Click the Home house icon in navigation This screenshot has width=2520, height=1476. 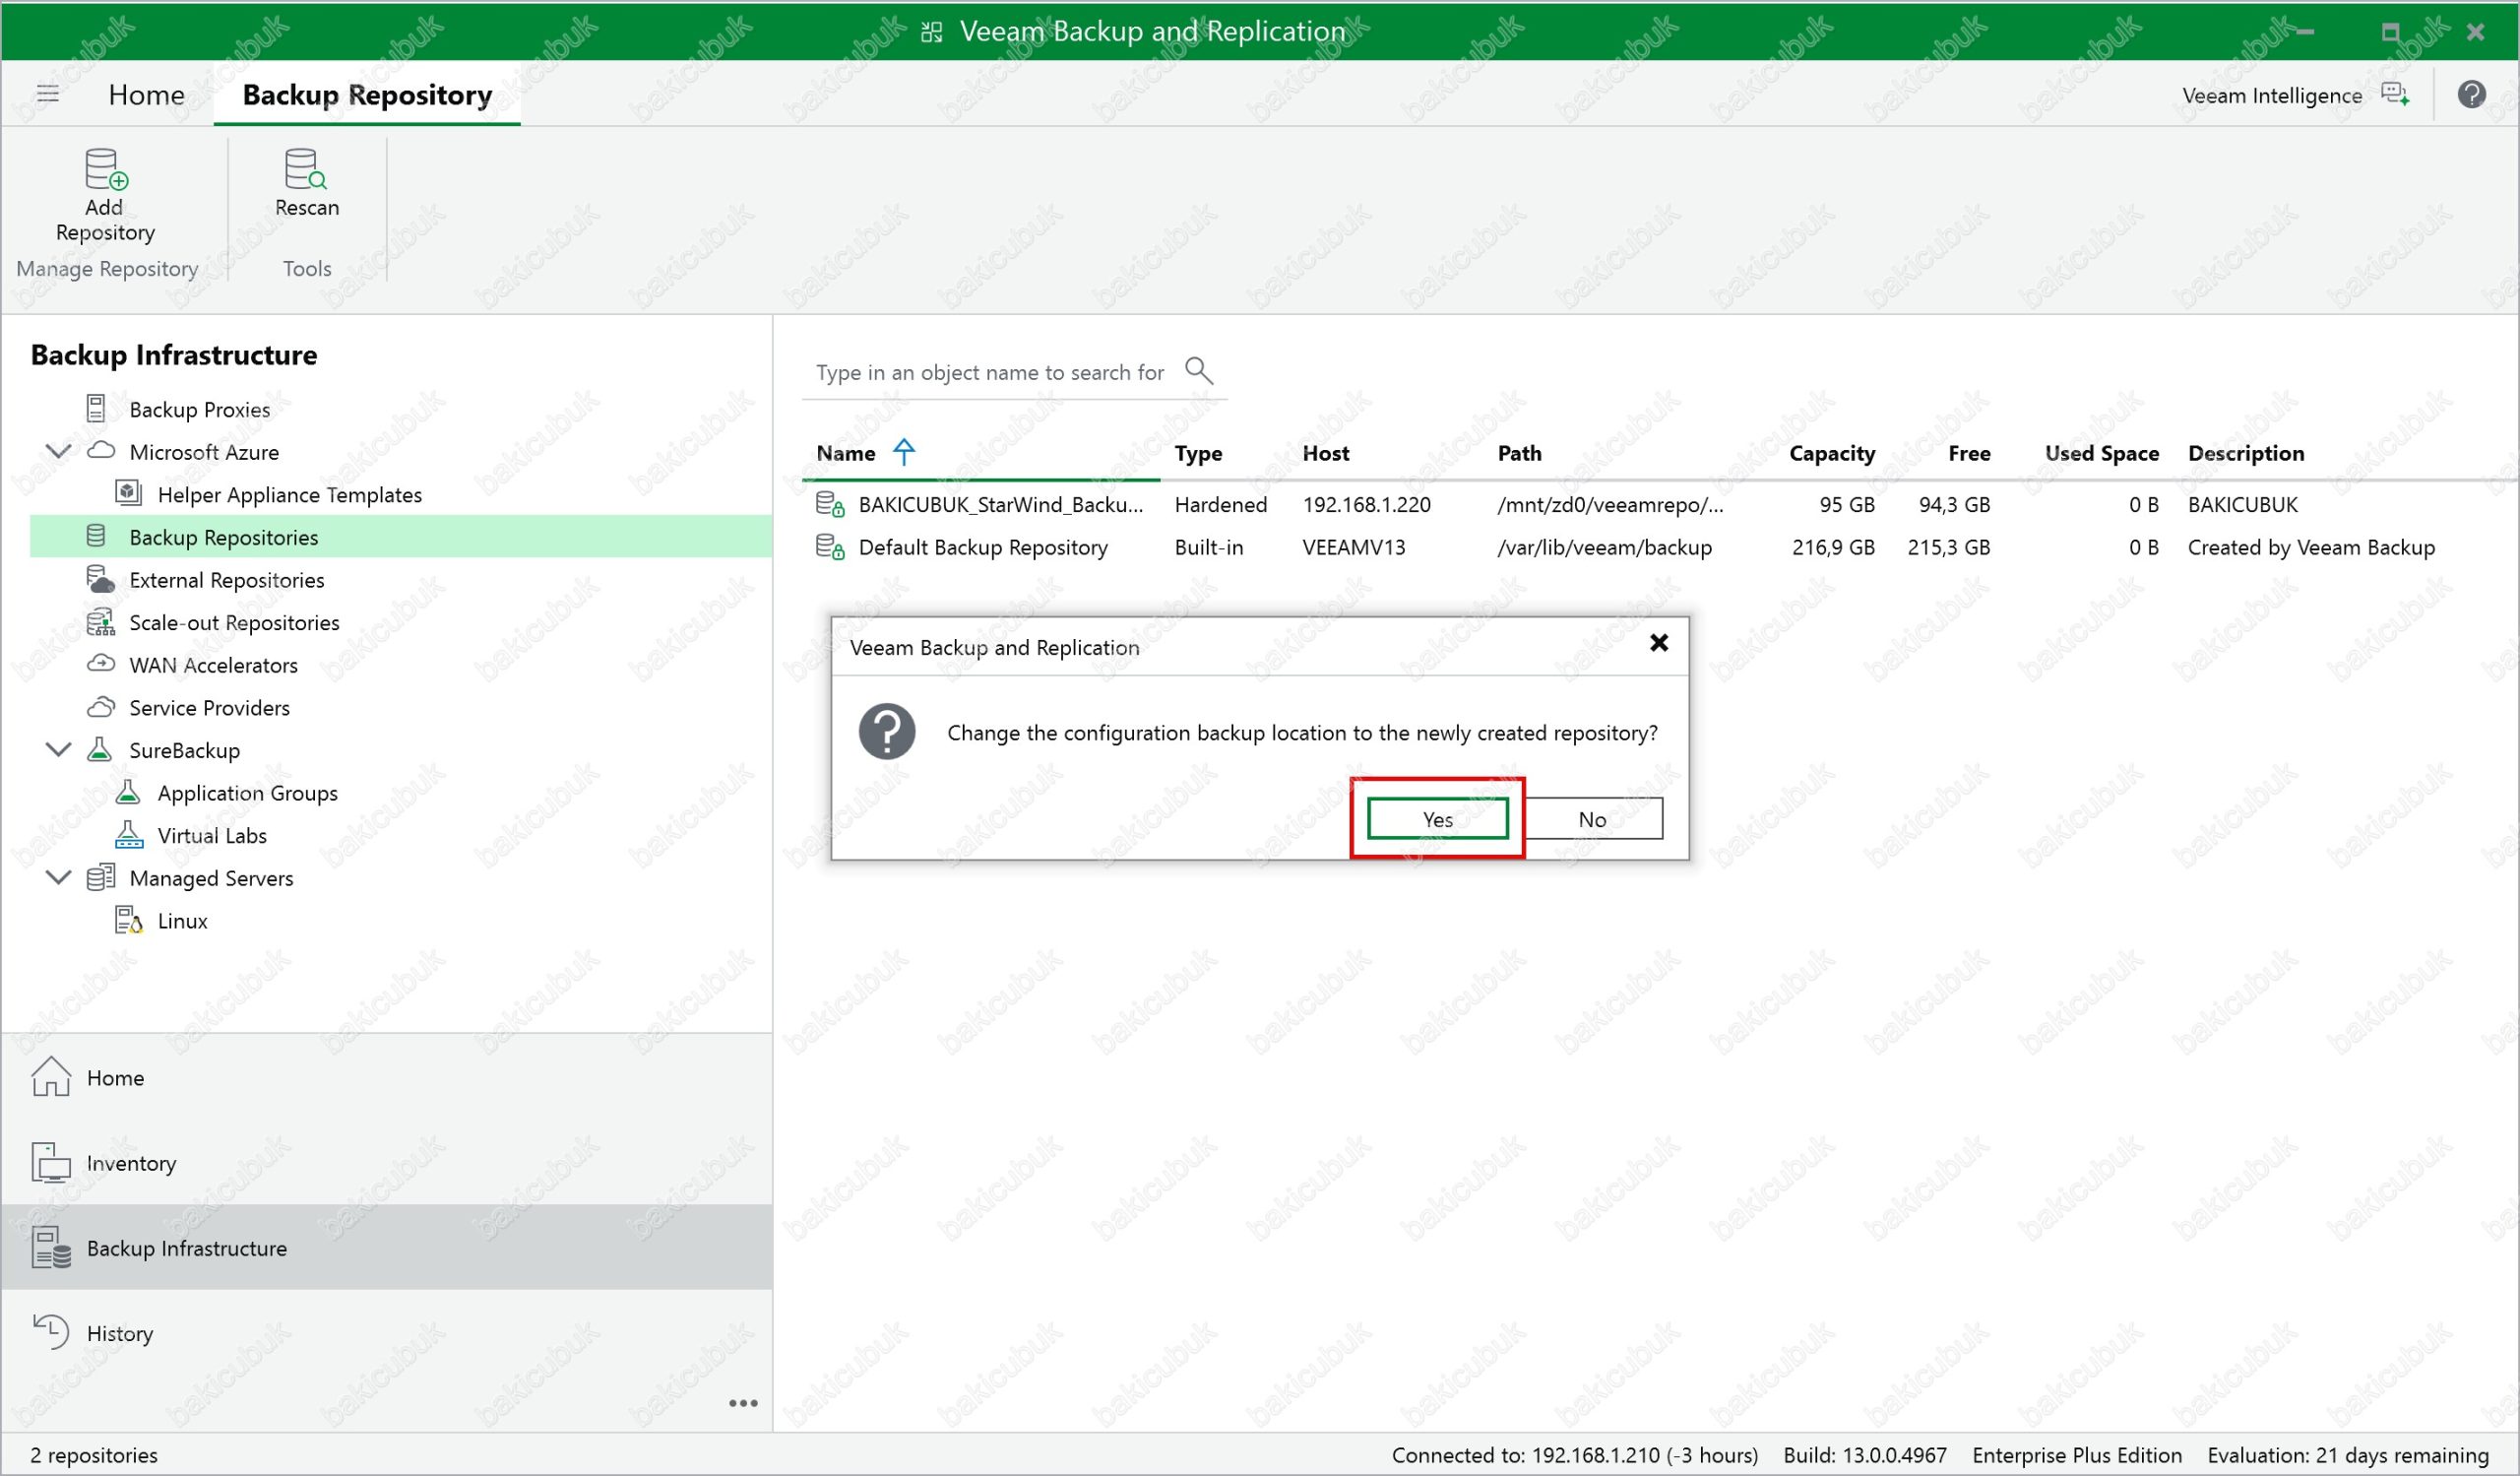click(x=51, y=1077)
